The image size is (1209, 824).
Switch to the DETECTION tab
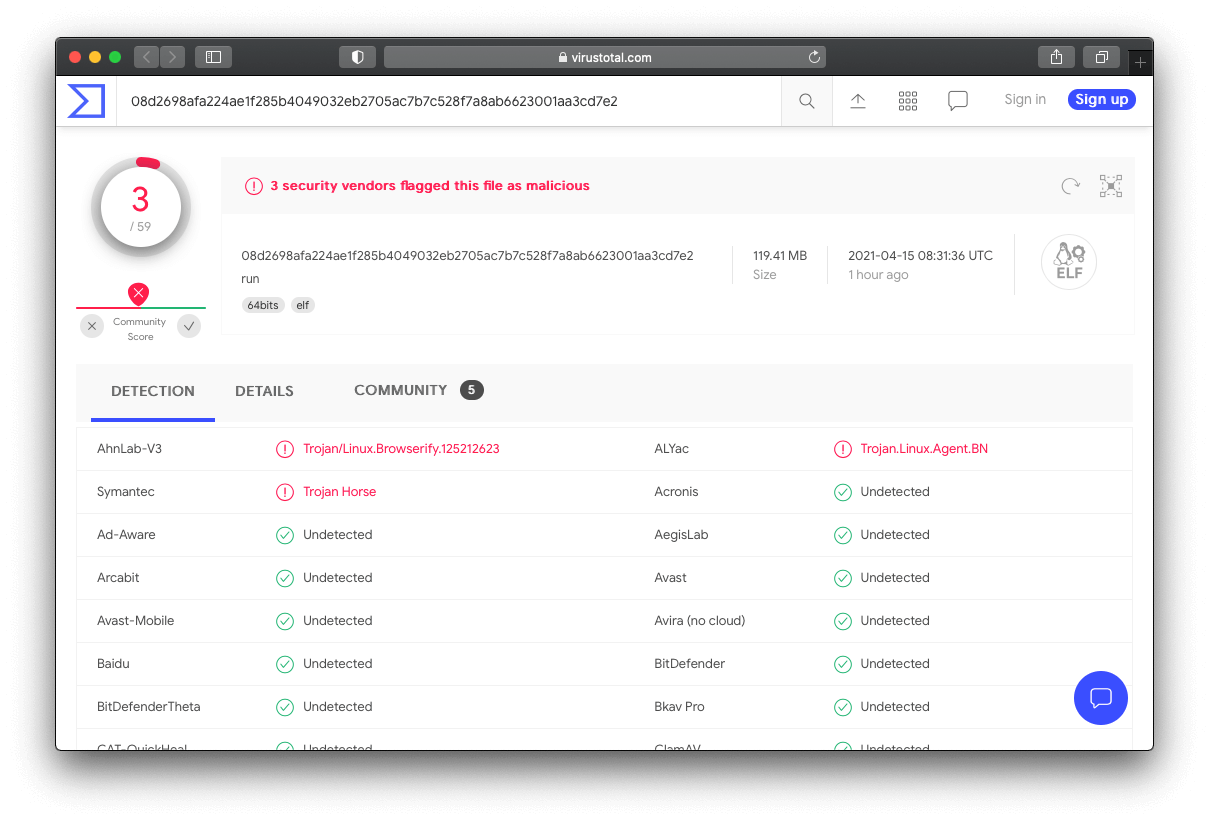(x=153, y=391)
